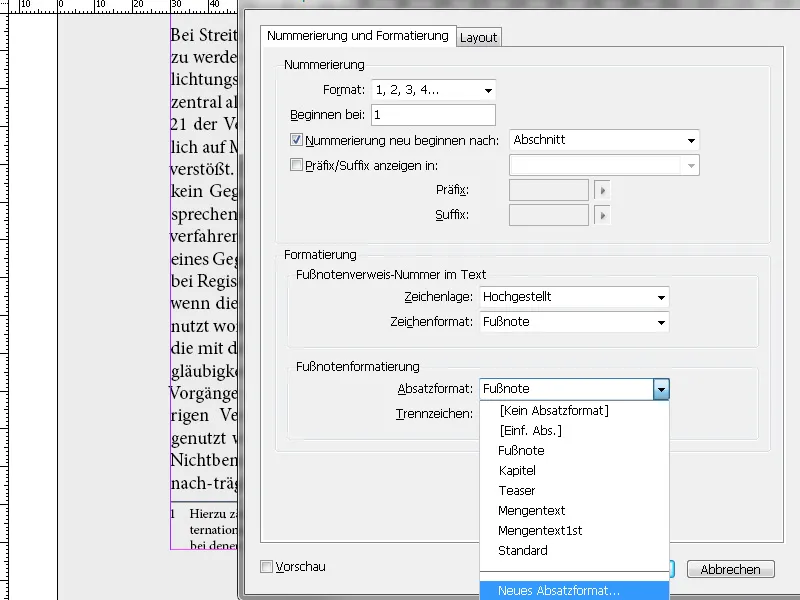Enable Präfix/Suffix anzeigen in
Screen dimensions: 800x600
(x=297, y=164)
